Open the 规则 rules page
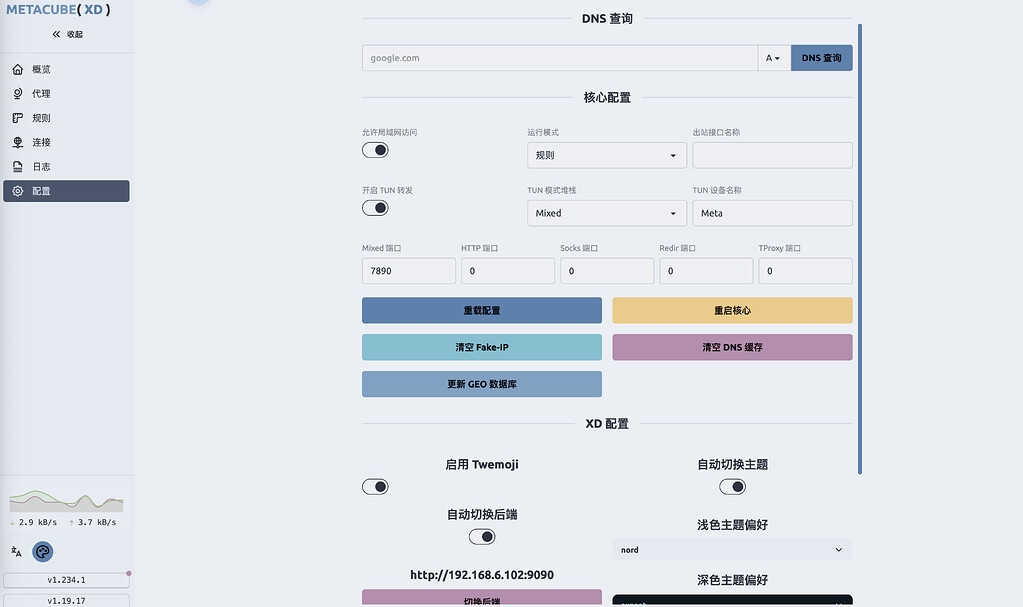Image resolution: width=1023 pixels, height=607 pixels. coord(67,118)
